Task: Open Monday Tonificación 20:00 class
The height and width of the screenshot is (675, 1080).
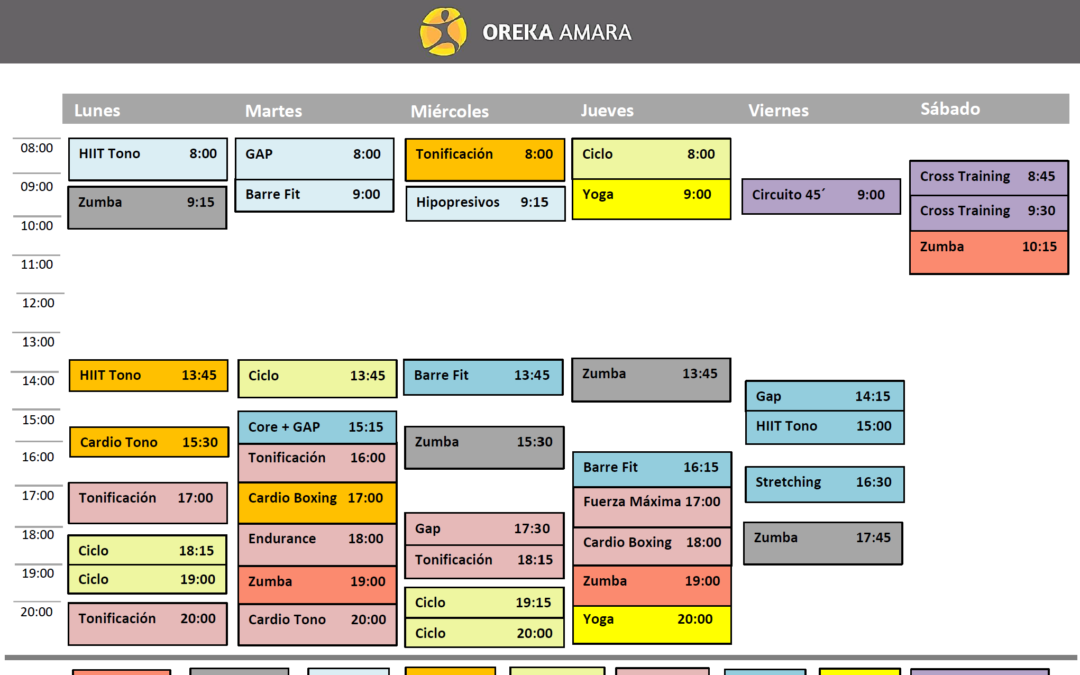Action: (148, 624)
